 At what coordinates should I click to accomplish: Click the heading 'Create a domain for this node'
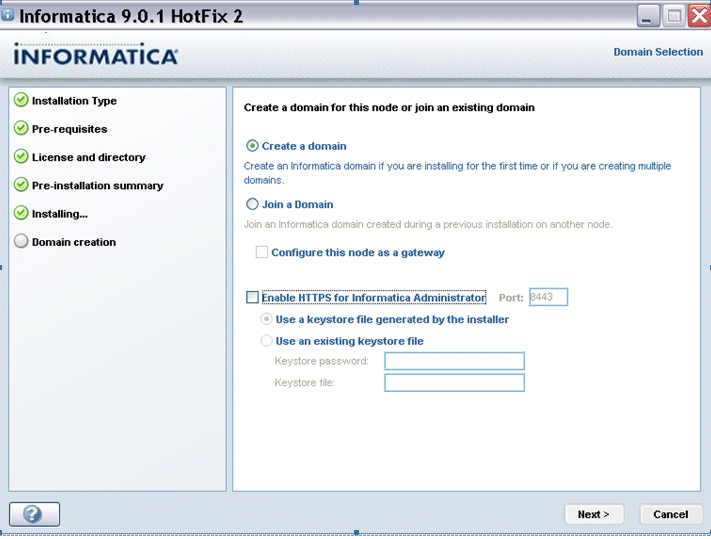point(389,107)
